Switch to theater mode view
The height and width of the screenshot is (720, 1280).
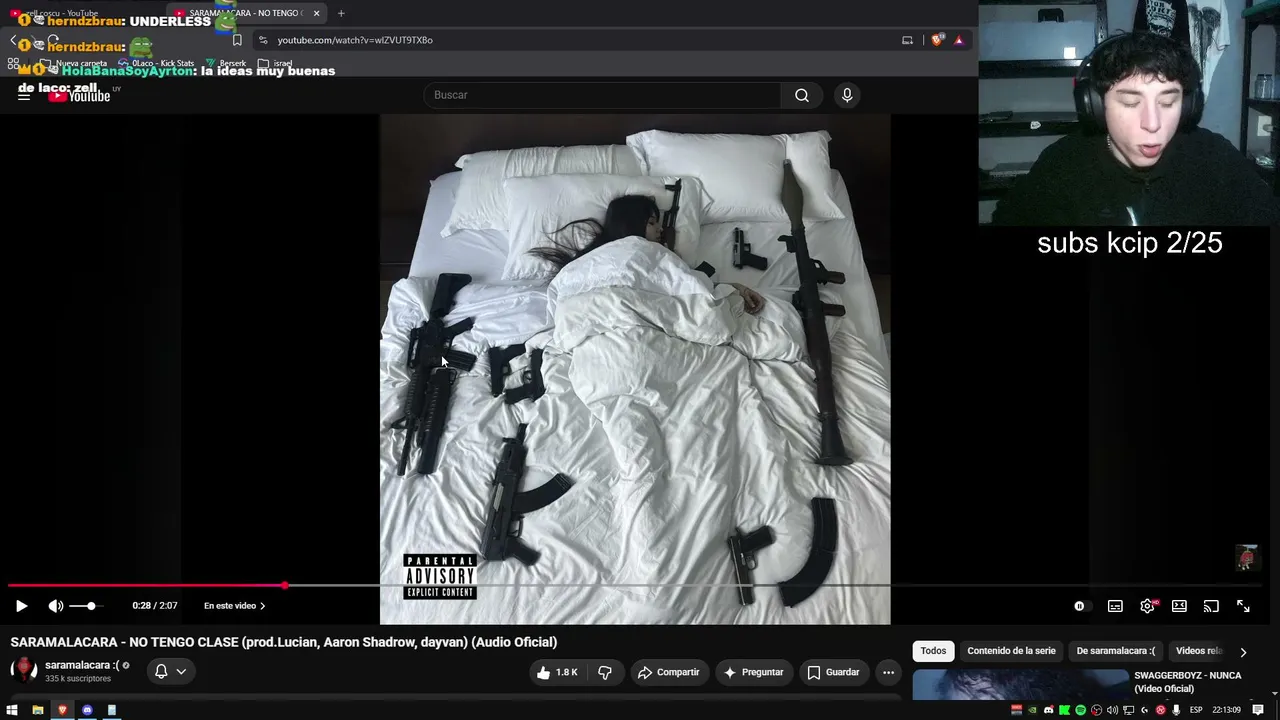pos(1179,606)
